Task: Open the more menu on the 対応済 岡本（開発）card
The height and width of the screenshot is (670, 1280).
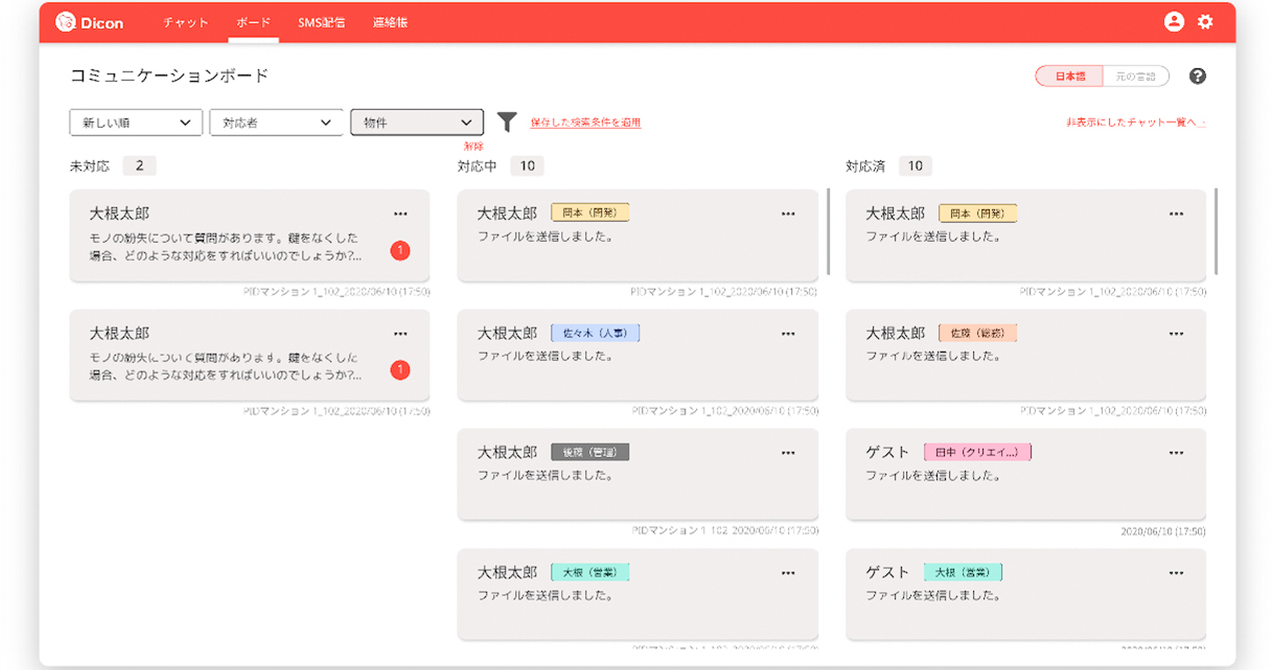Action: (1176, 213)
